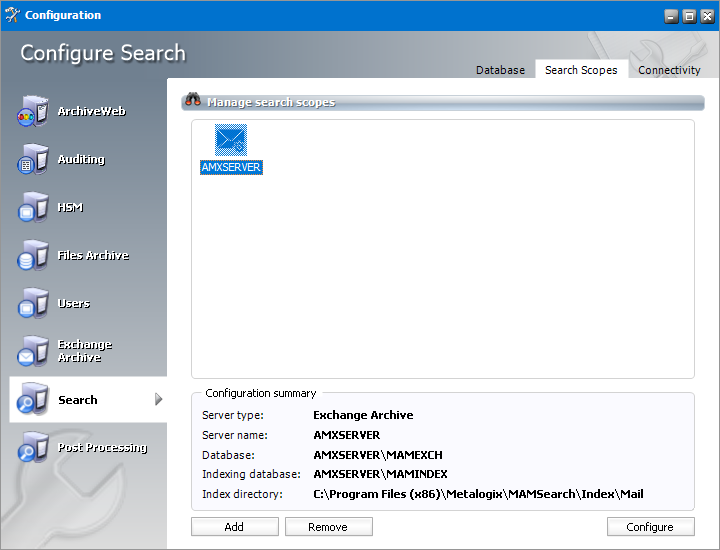Click the Exchange Archive server type value
Viewport: 720px width, 550px height.
point(363,415)
